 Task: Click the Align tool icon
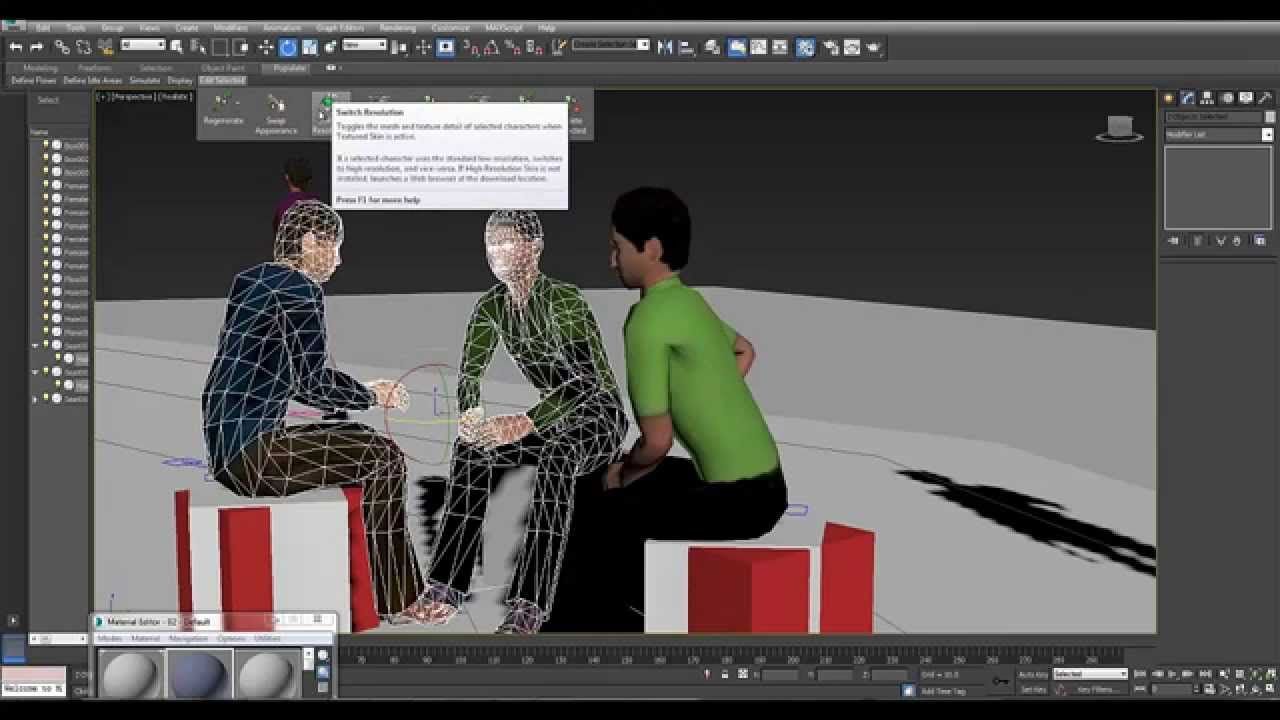click(686, 46)
